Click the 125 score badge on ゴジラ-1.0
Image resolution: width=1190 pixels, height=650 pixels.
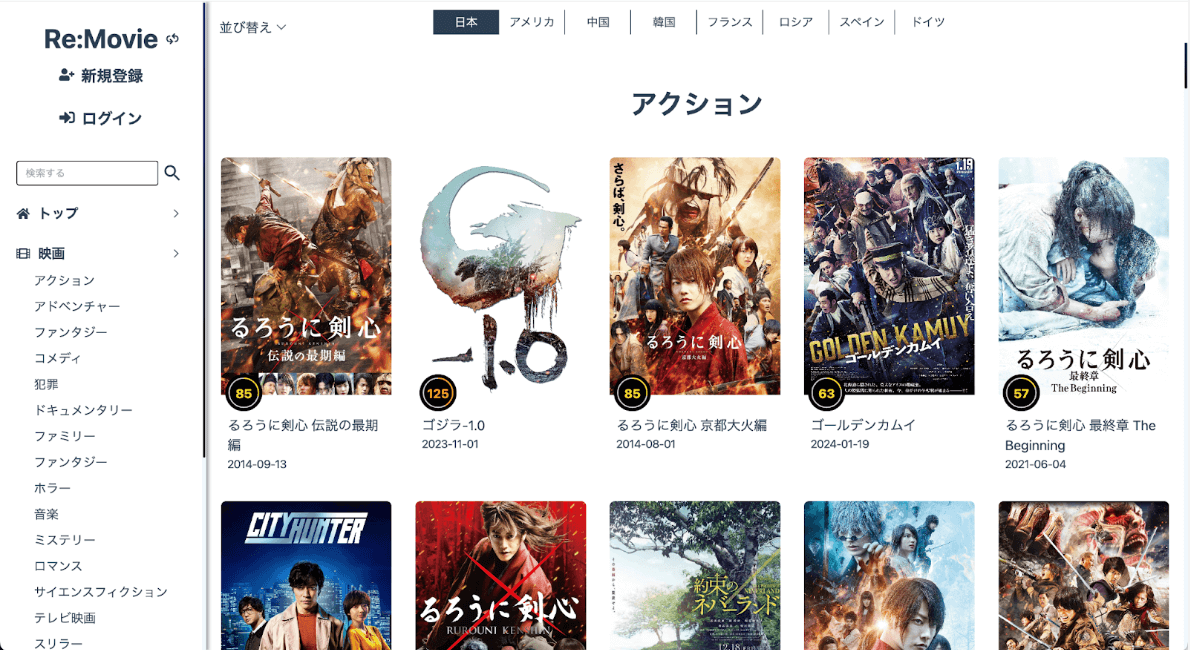point(438,393)
